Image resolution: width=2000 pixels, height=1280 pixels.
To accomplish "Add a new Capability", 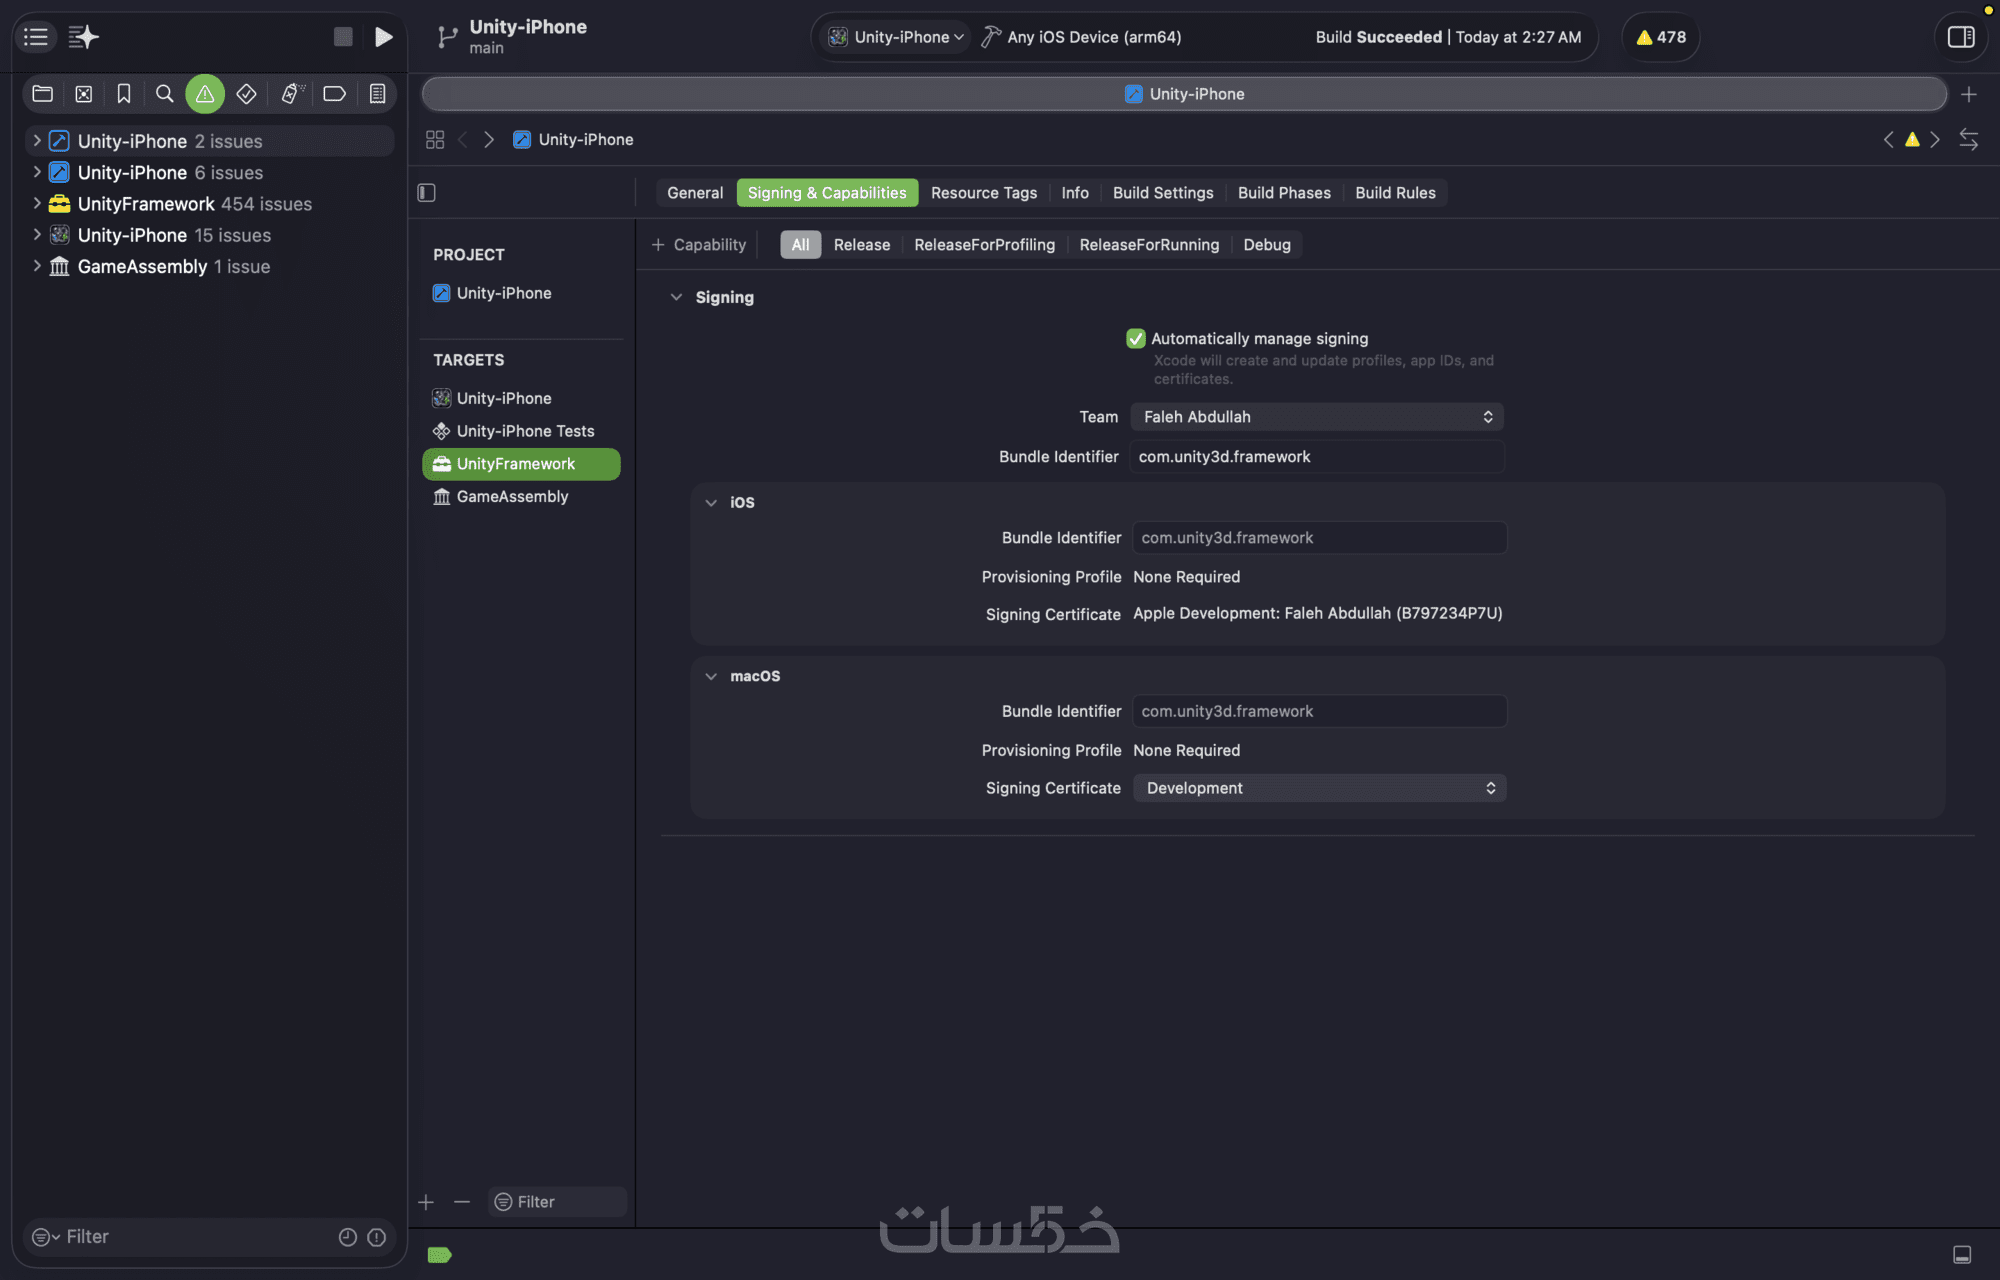I will point(699,245).
